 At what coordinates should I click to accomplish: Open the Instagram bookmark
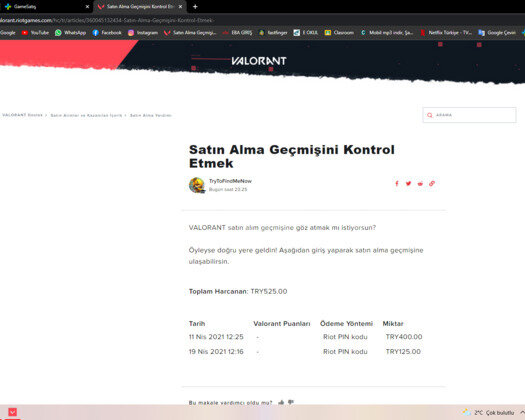click(143, 32)
